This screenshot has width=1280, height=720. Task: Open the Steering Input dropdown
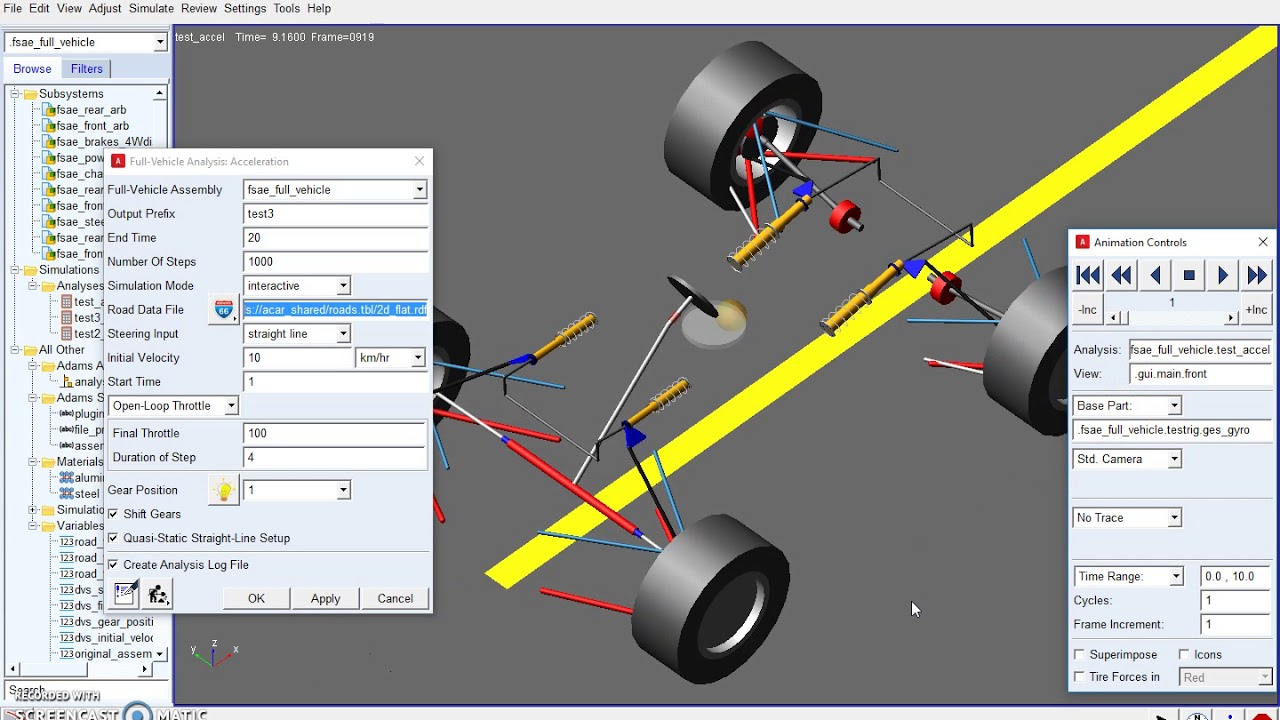343,334
